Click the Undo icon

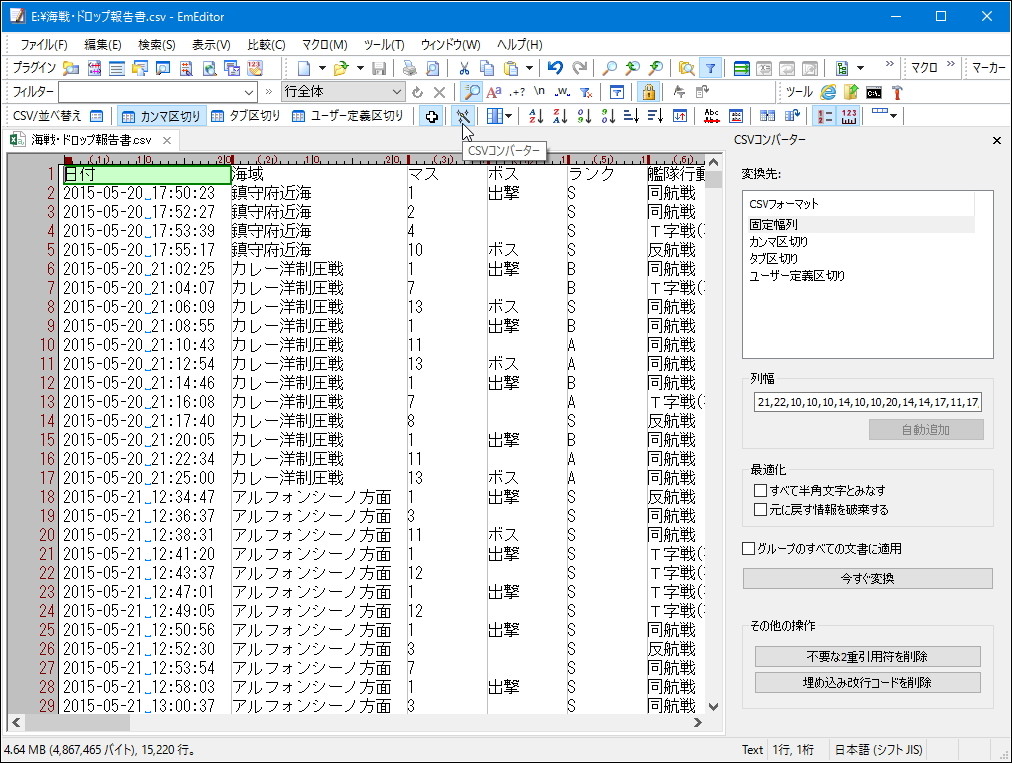pyautogui.click(x=555, y=68)
